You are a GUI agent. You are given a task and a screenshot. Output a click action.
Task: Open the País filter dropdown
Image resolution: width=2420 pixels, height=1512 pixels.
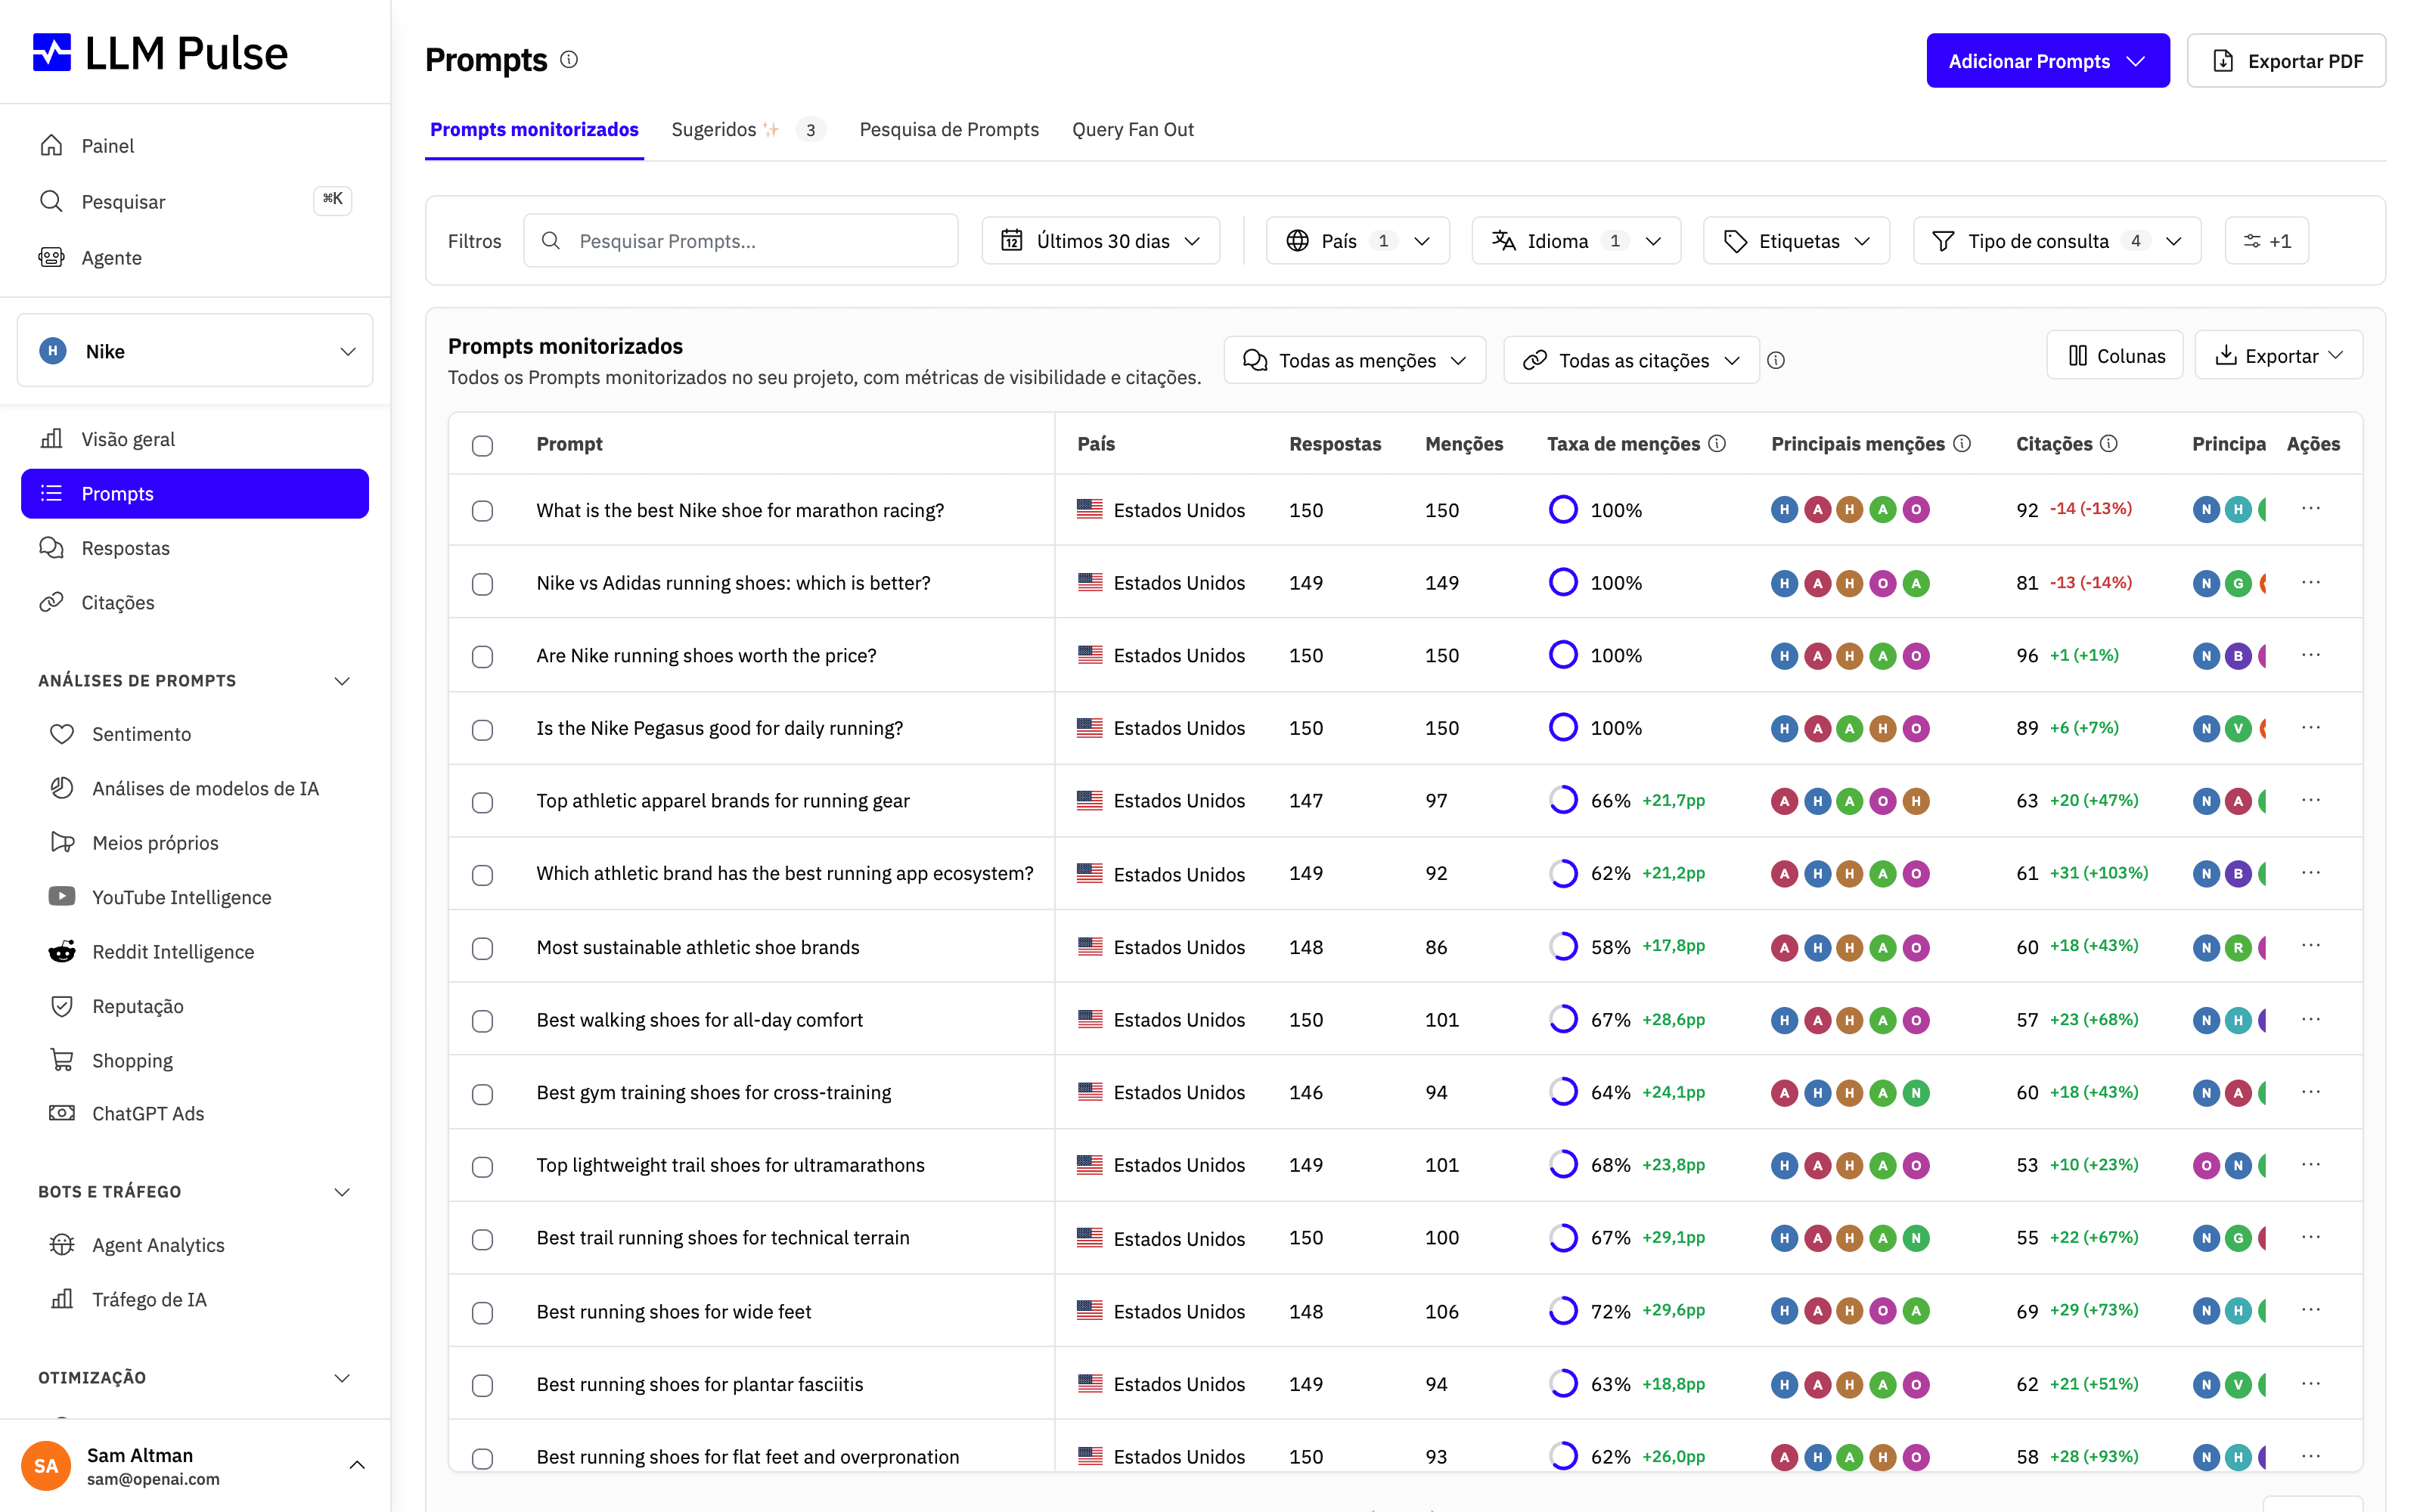point(1357,241)
